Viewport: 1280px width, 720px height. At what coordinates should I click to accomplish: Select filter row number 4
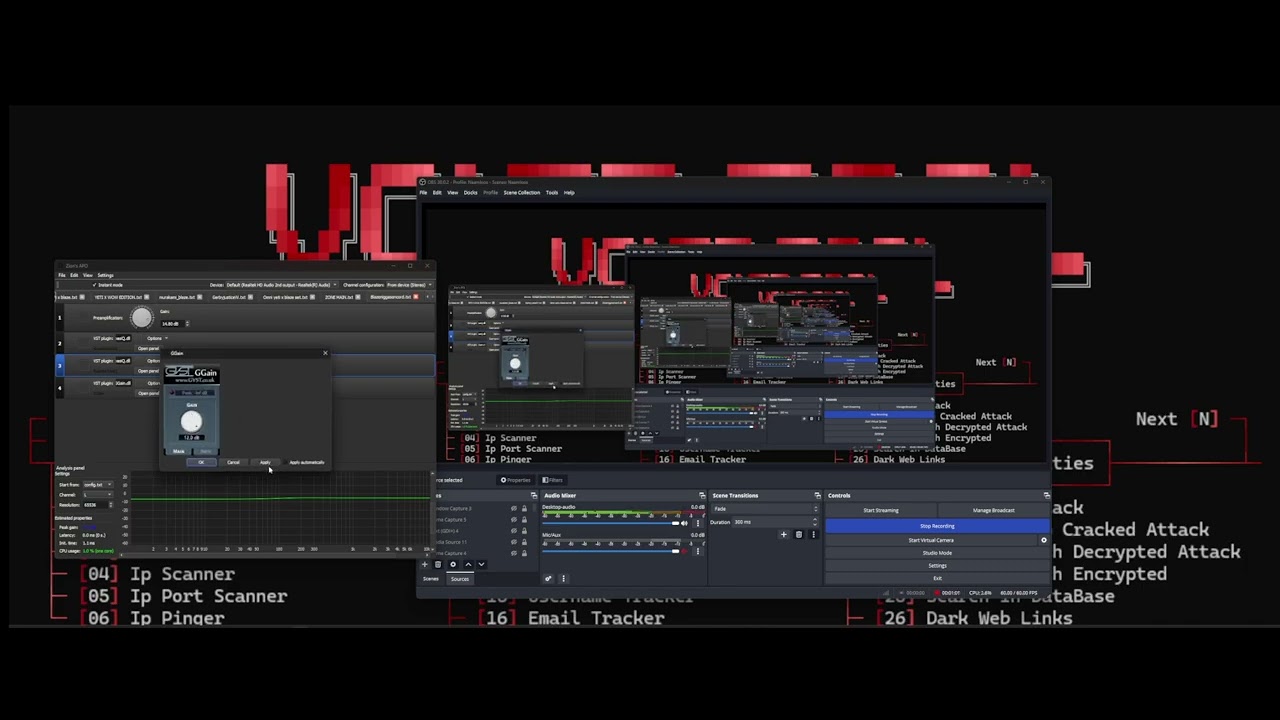pyautogui.click(x=59, y=387)
